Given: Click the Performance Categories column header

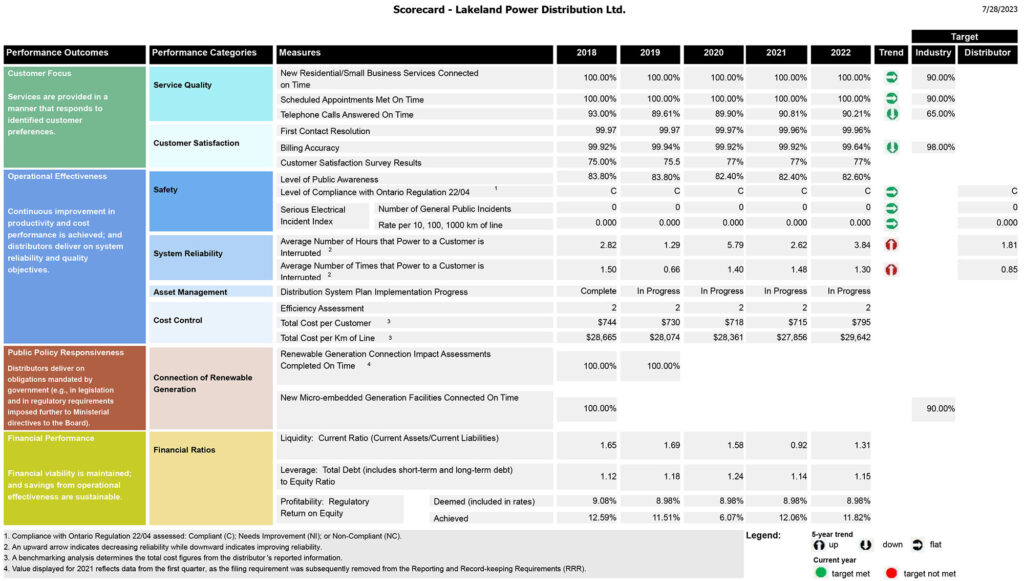Looking at the screenshot, I should [x=211, y=54].
